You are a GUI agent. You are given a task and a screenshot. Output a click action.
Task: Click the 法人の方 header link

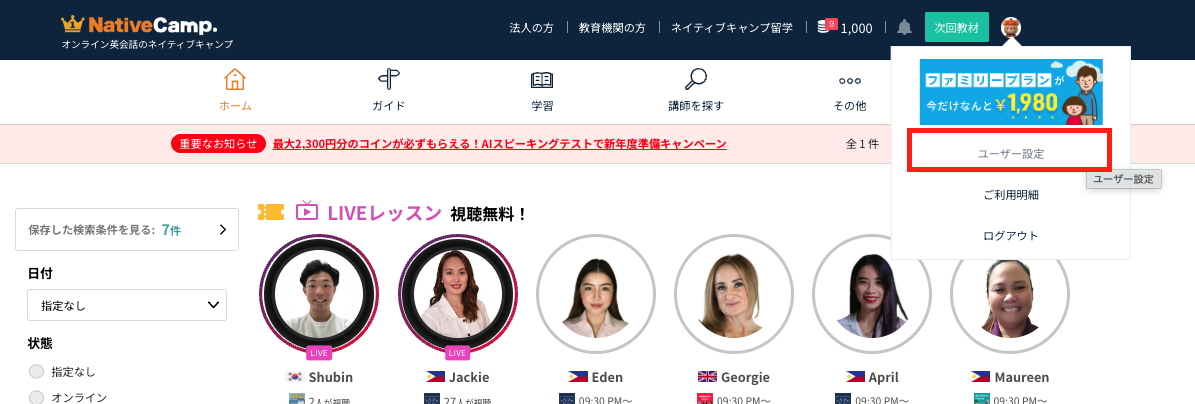tap(531, 27)
